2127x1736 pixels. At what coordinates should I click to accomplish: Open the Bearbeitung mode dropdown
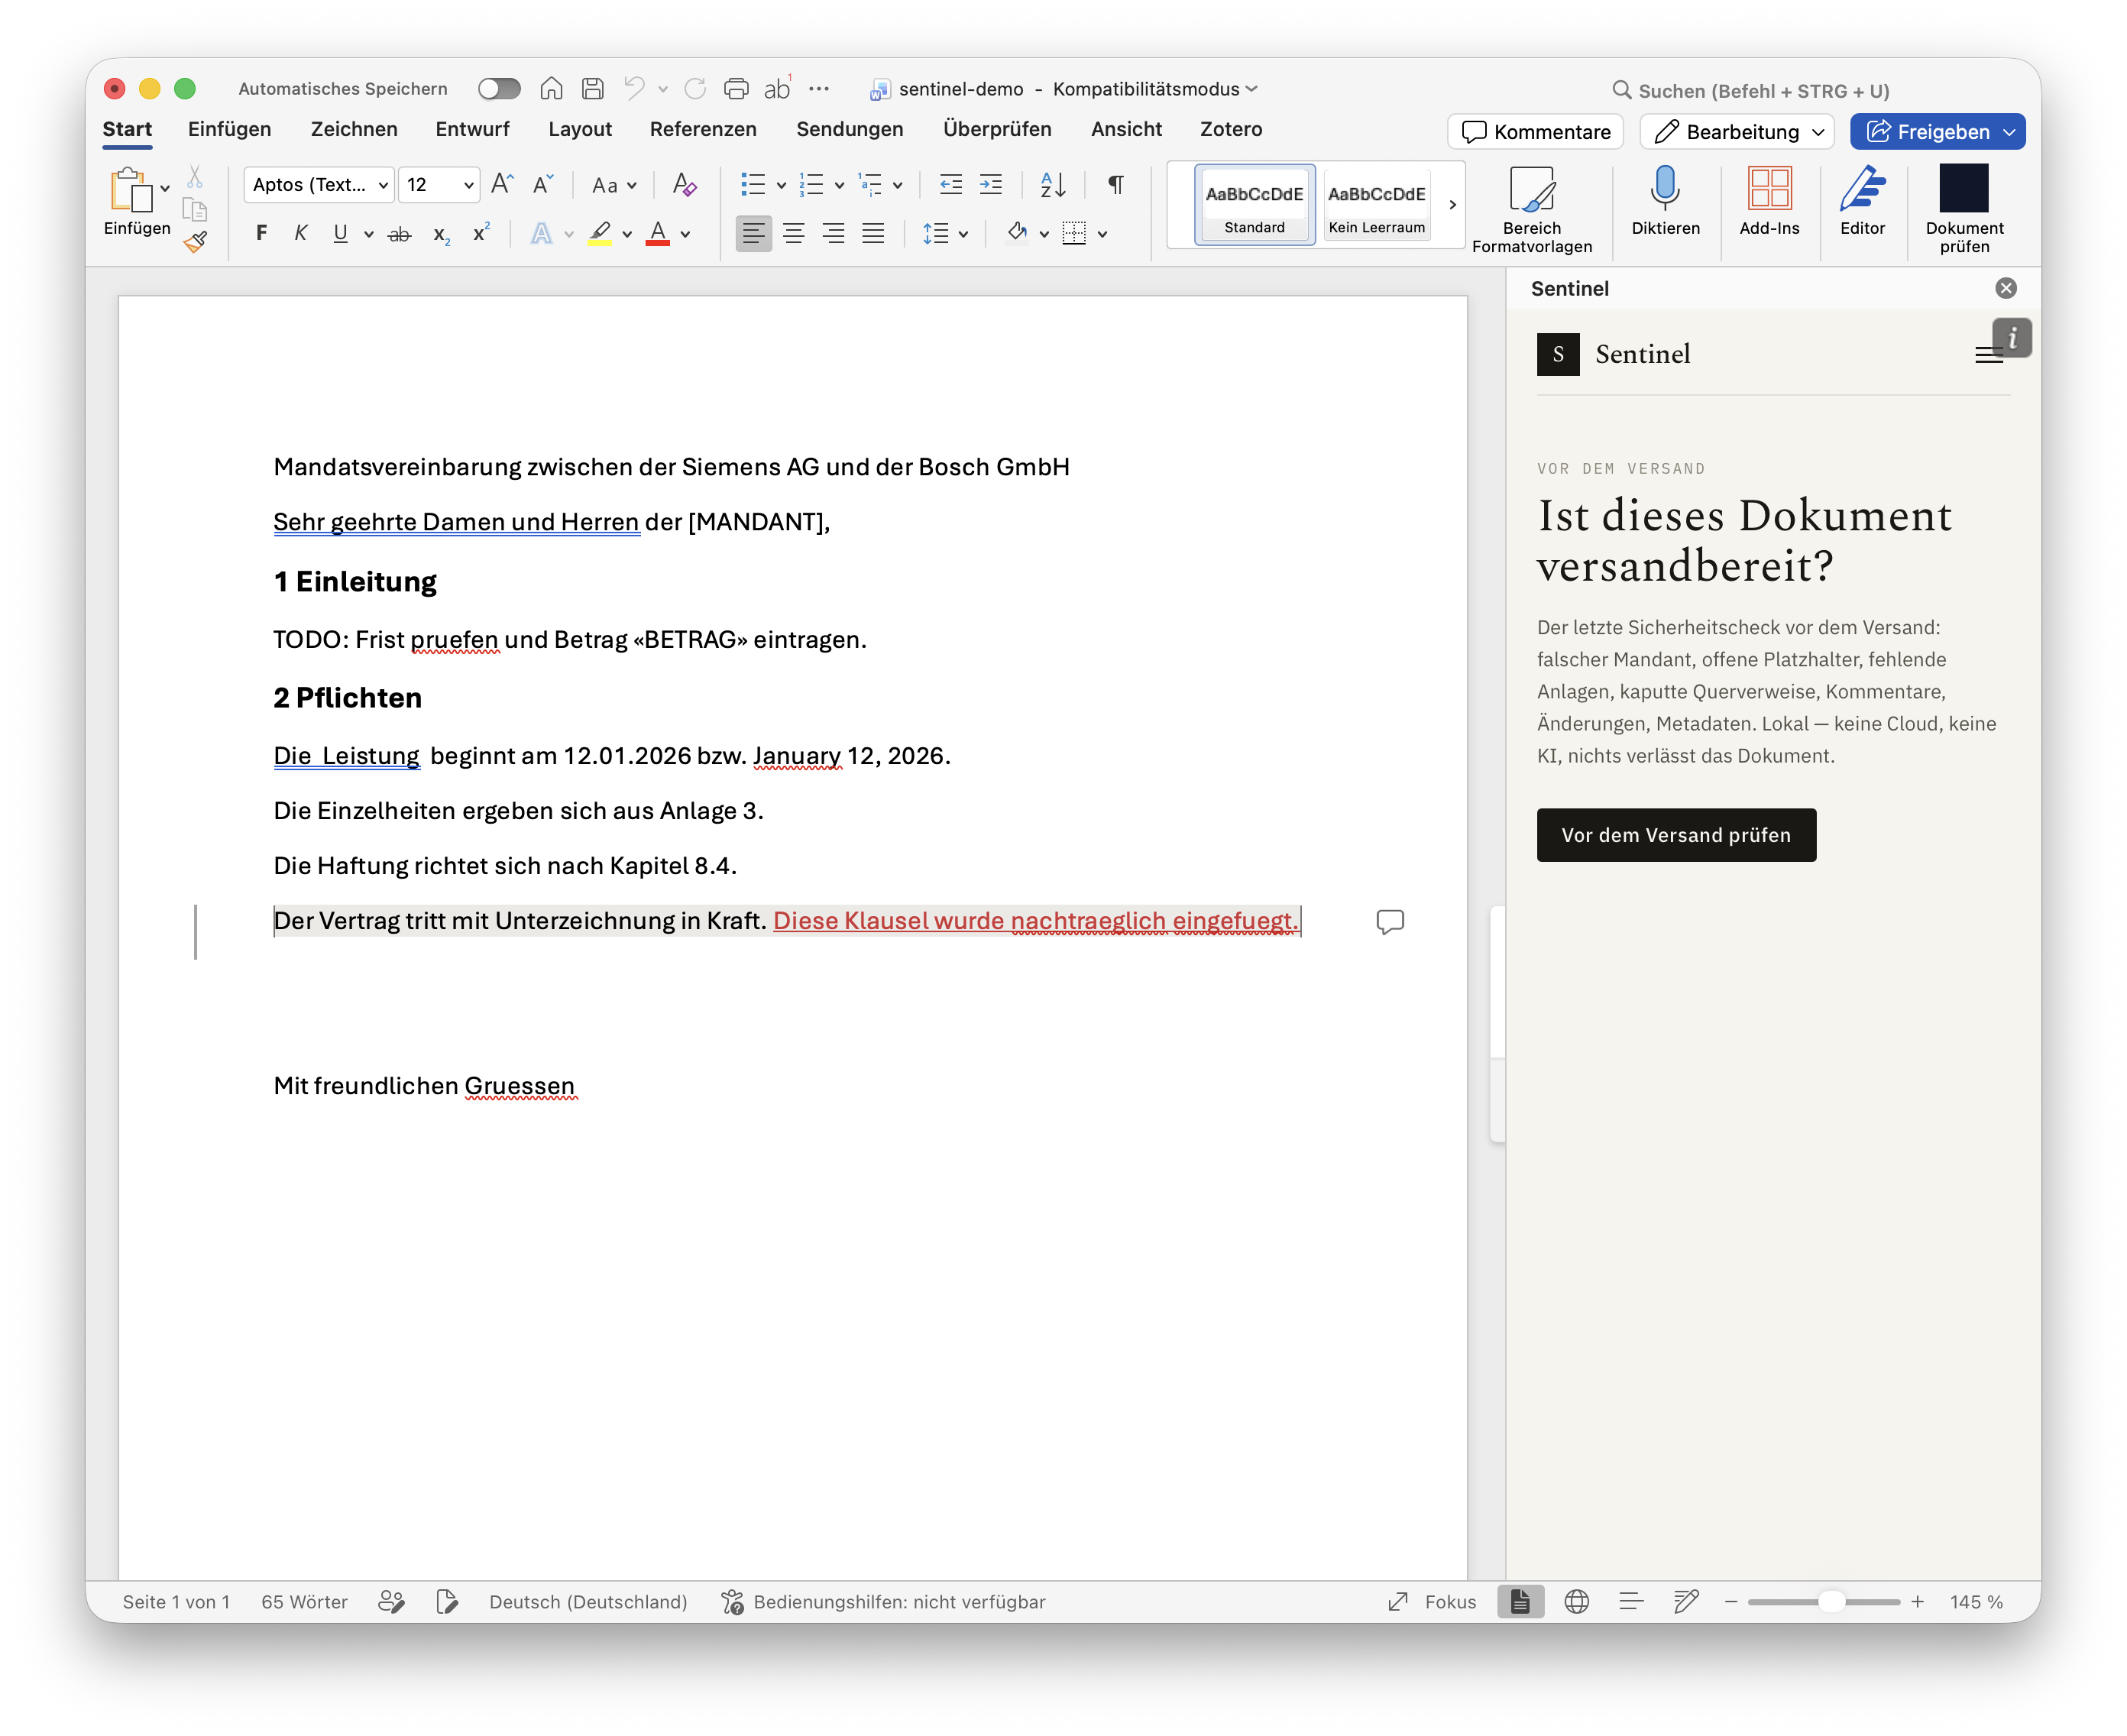(1737, 132)
